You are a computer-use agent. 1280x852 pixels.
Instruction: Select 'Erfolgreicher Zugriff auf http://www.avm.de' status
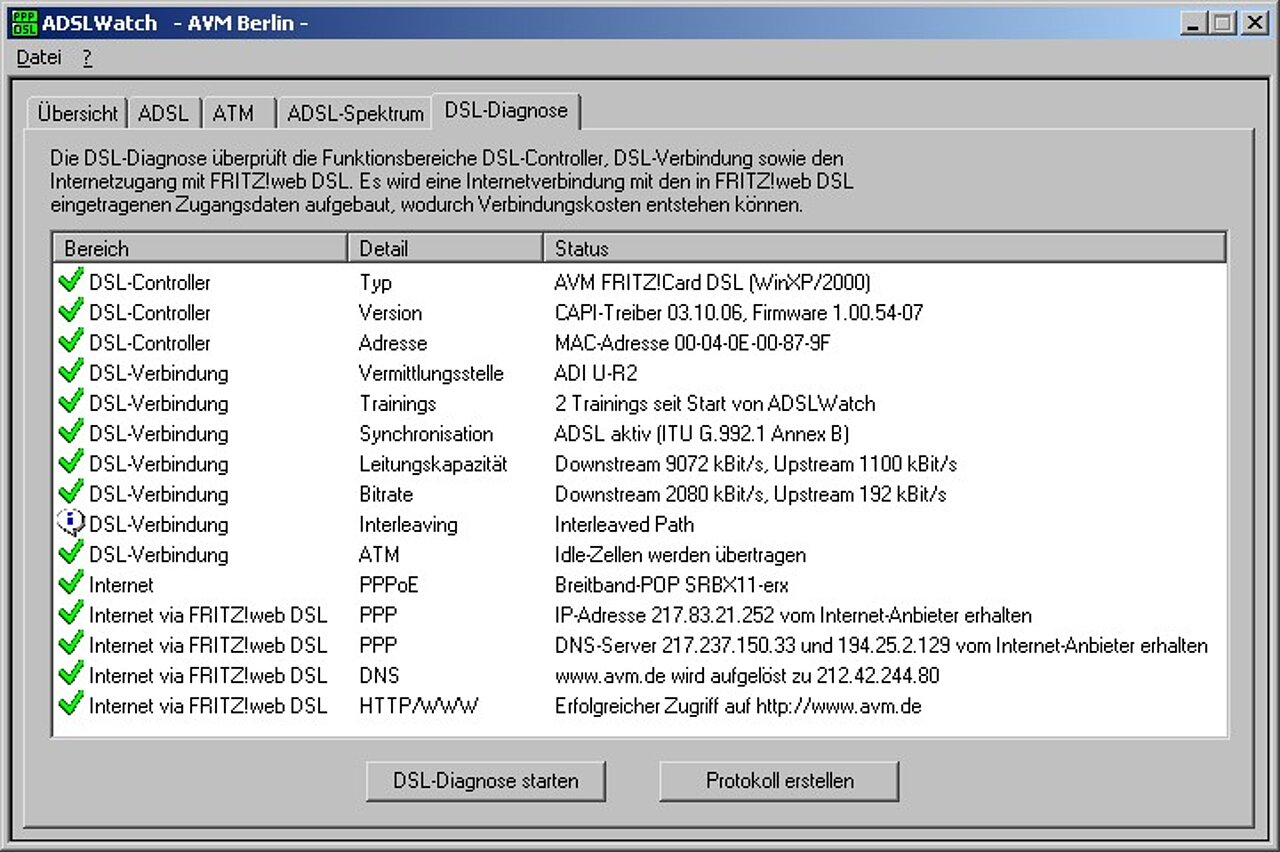coord(738,706)
